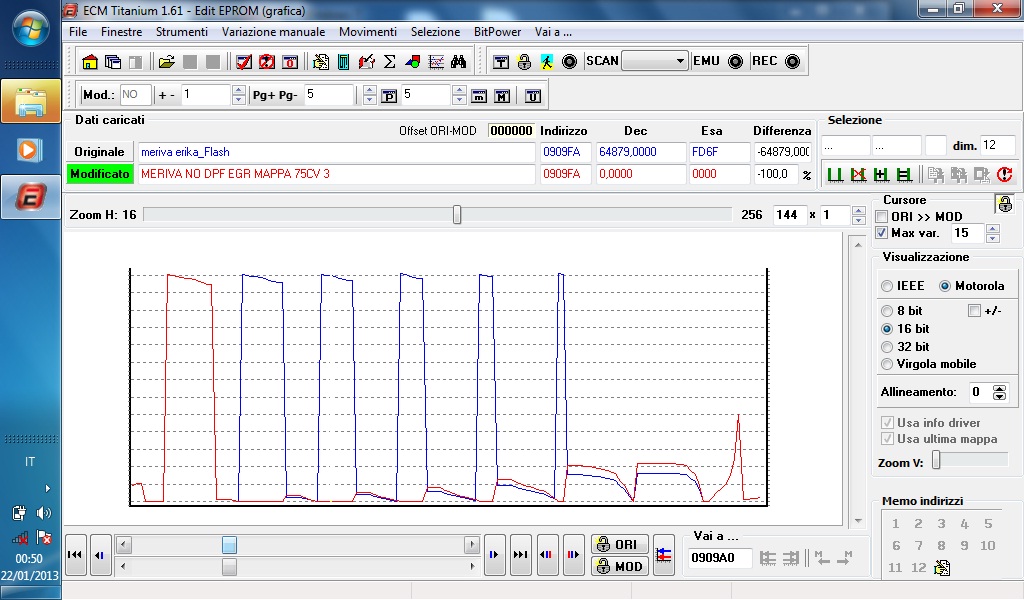Select the 32 bit radio option

(887, 347)
